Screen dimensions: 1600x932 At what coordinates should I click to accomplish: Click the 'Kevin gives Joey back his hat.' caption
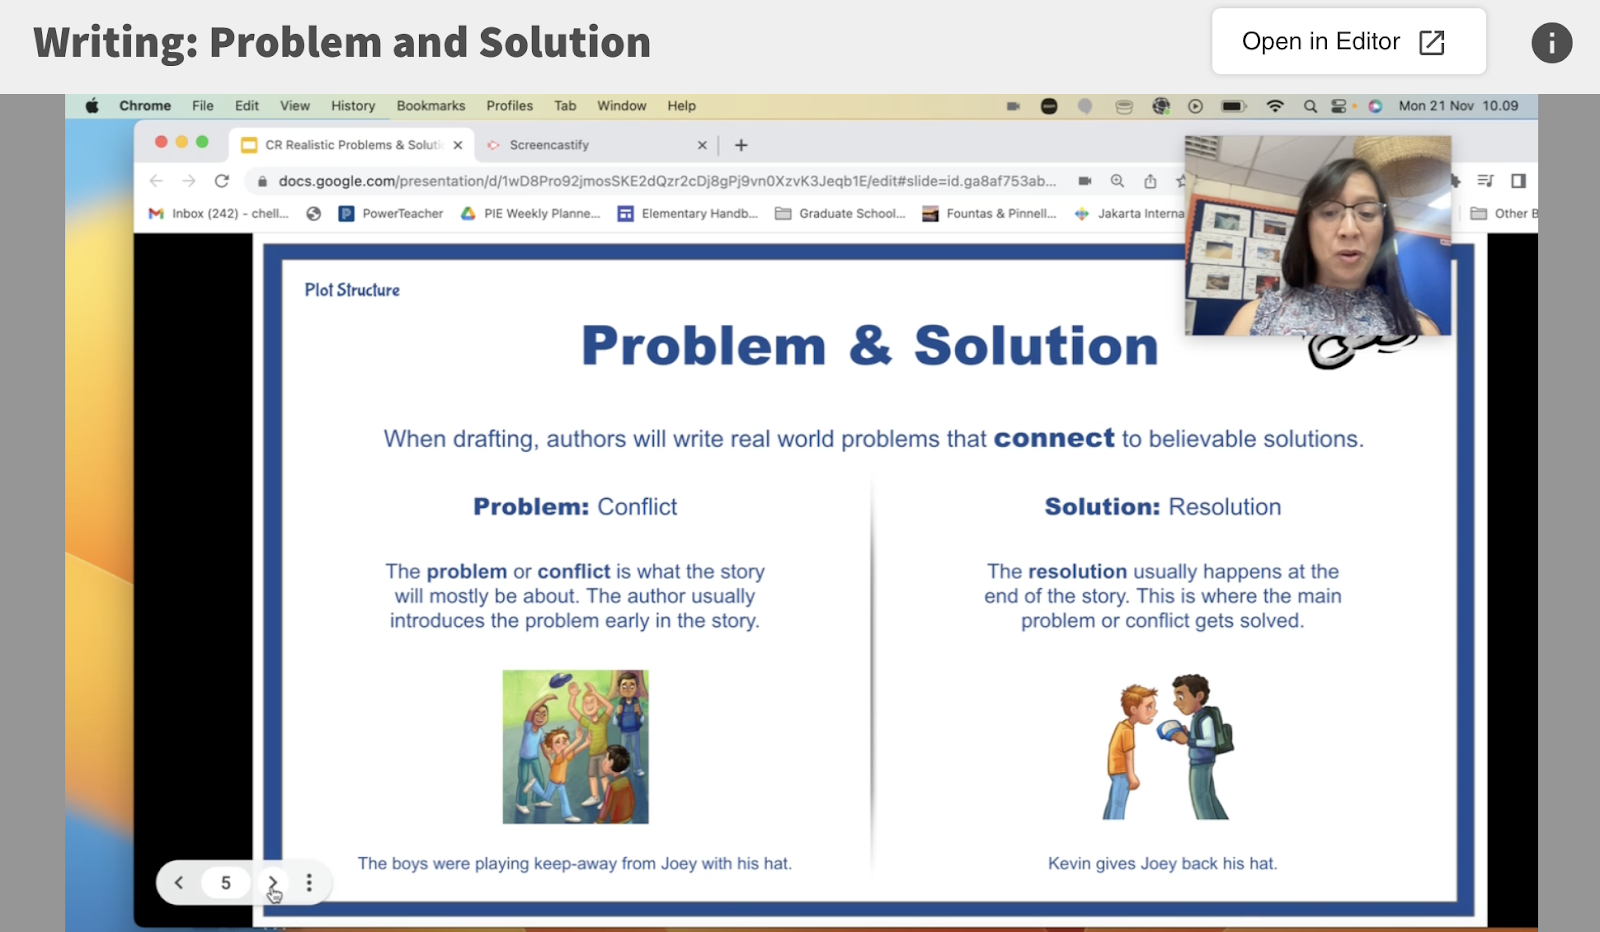coord(1163,864)
